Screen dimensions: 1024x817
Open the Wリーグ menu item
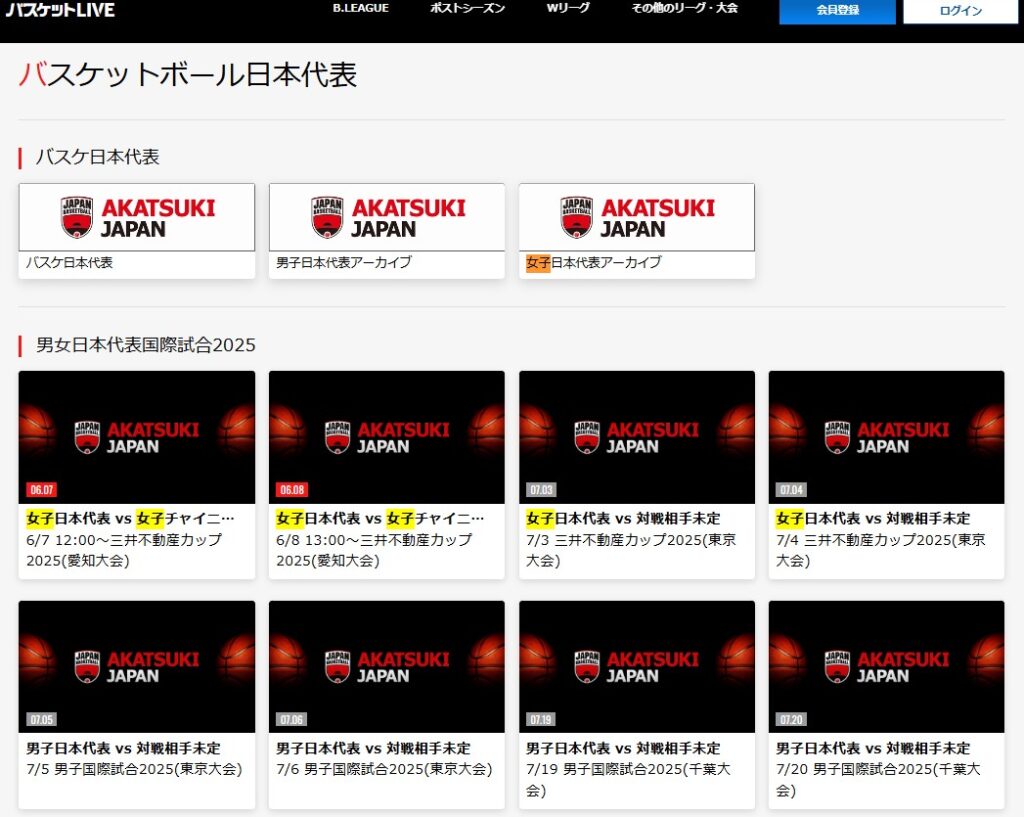[568, 8]
